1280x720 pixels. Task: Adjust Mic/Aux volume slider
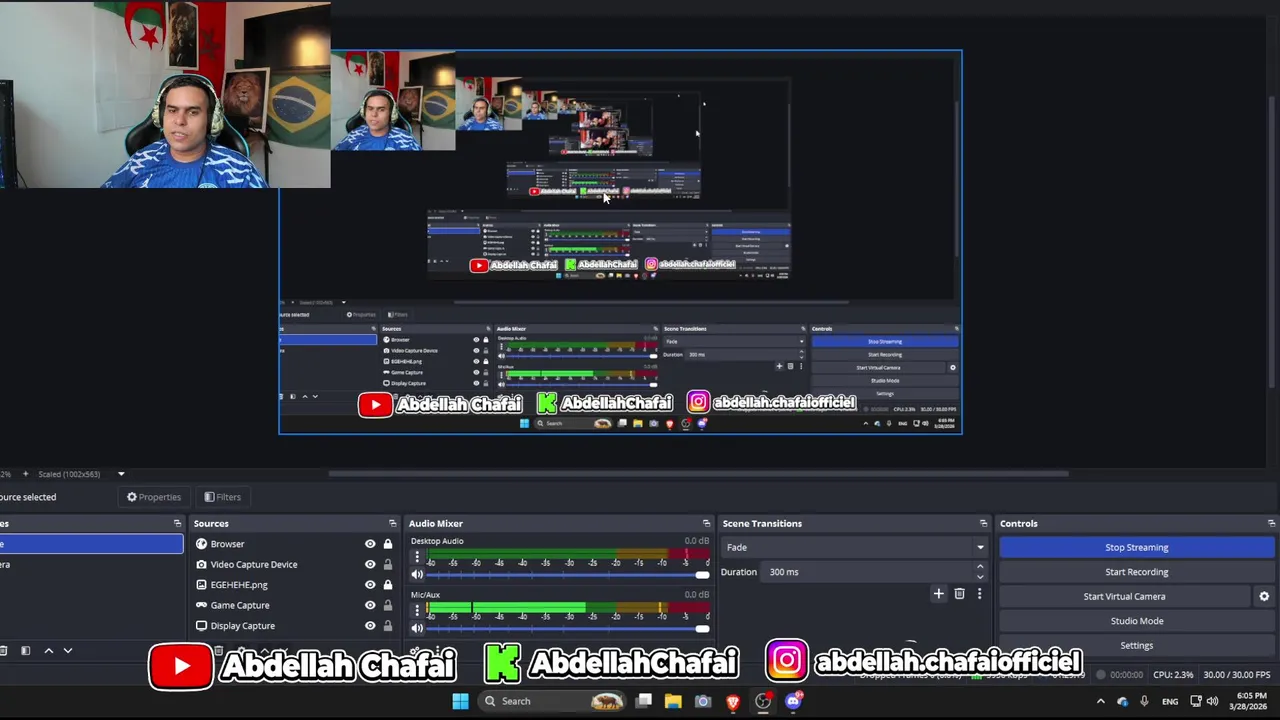coord(567,628)
